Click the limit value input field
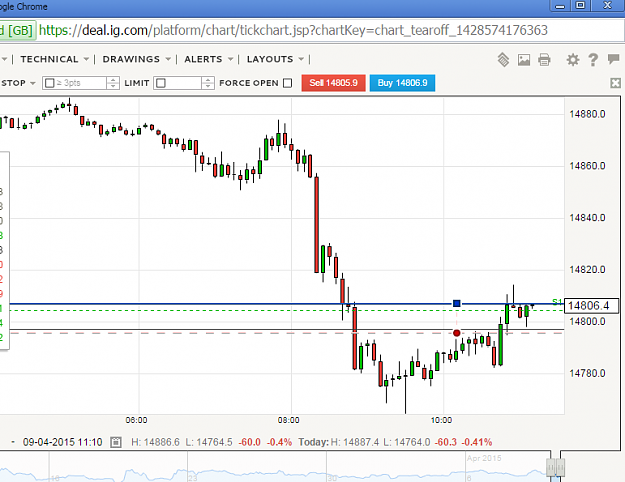This screenshot has width=625, height=482. 184,83
